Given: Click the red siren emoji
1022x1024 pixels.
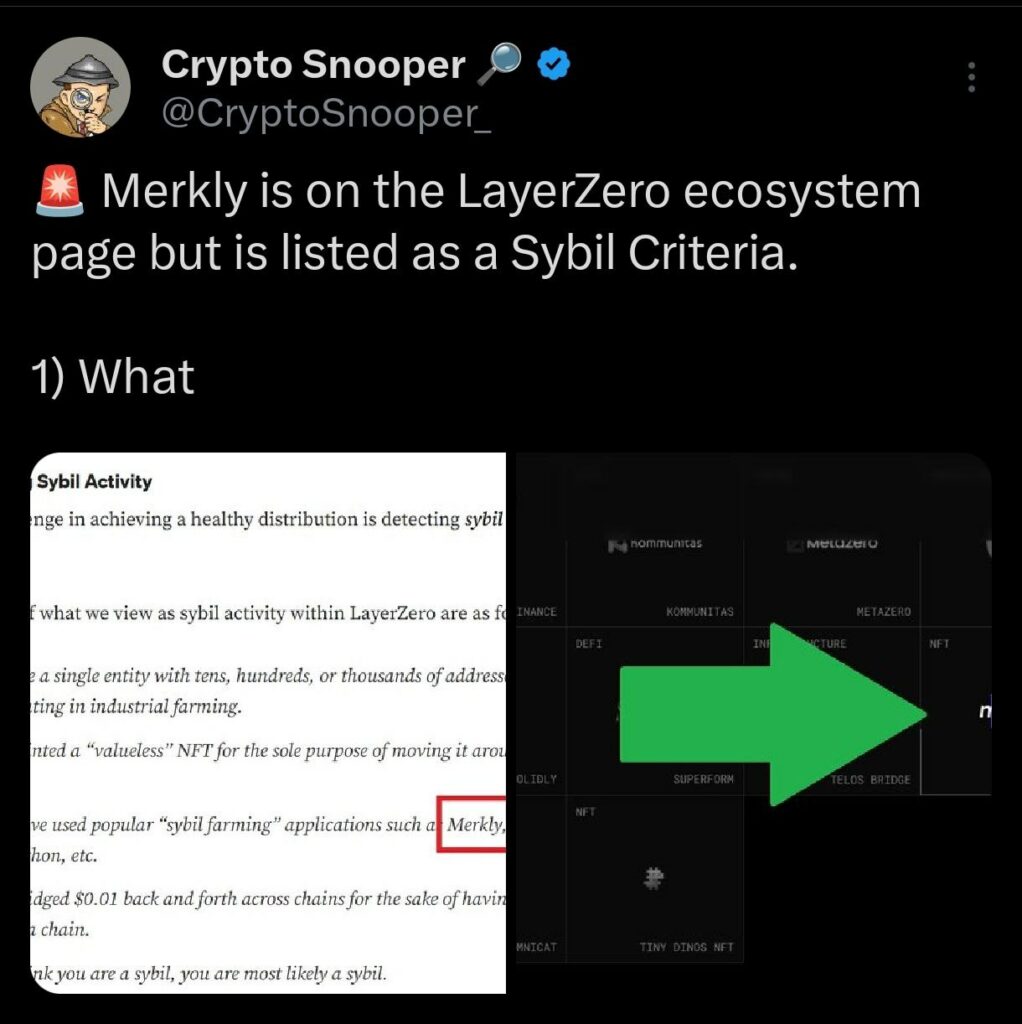Looking at the screenshot, I should pos(59,191).
